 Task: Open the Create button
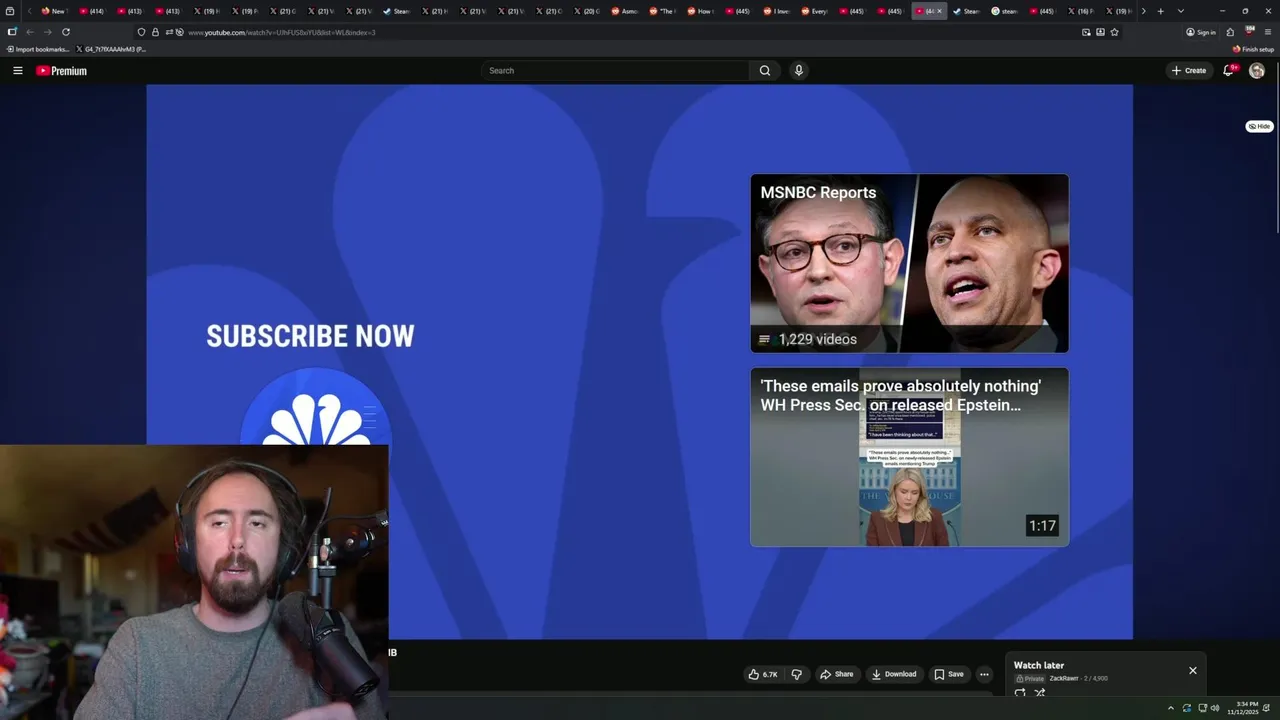point(1189,70)
